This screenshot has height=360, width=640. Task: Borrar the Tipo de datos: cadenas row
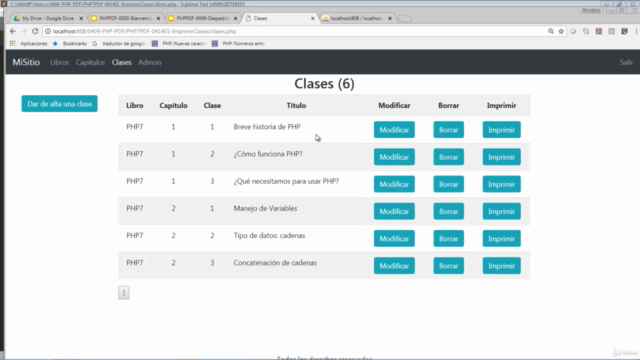(x=449, y=239)
